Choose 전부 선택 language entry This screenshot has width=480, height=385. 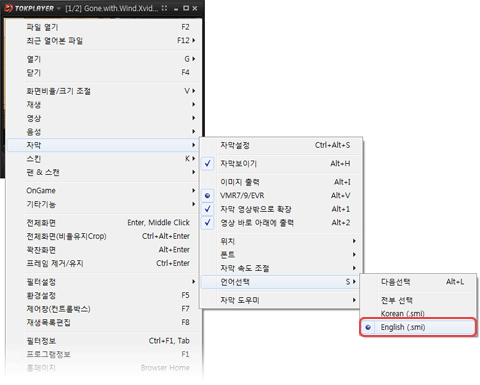click(x=418, y=300)
